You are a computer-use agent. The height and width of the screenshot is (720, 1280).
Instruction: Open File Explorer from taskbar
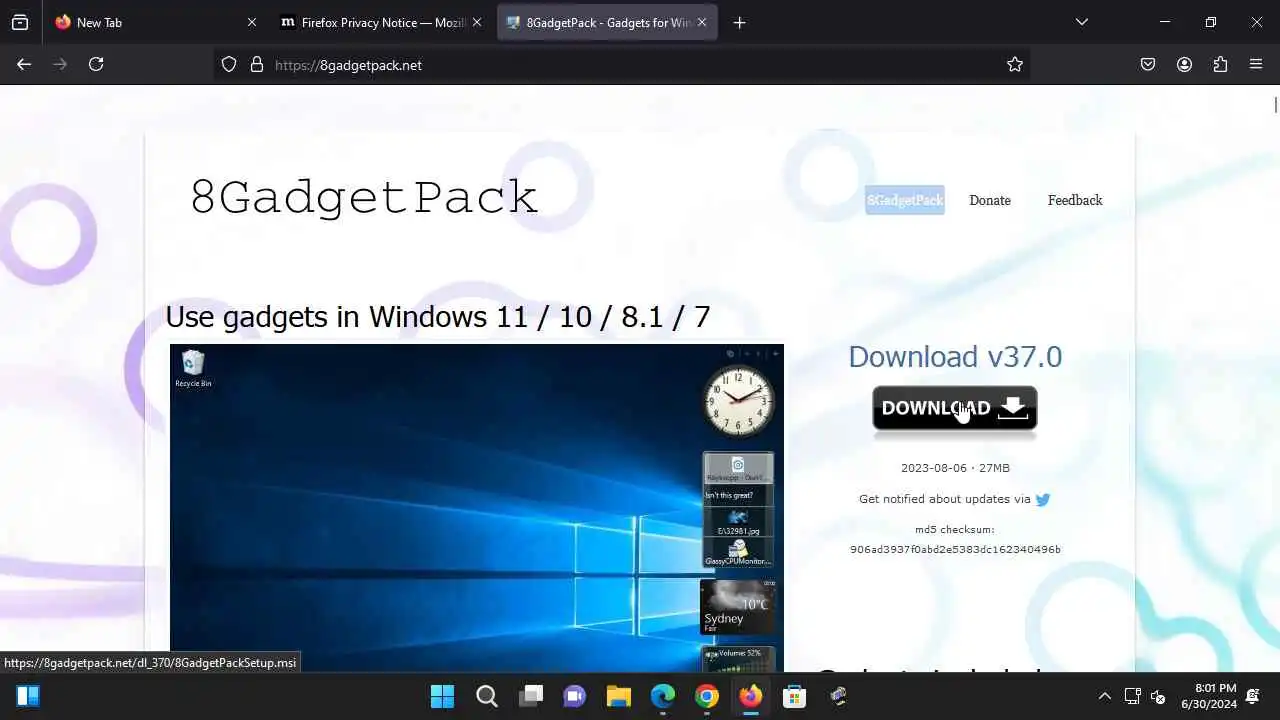[x=618, y=696]
